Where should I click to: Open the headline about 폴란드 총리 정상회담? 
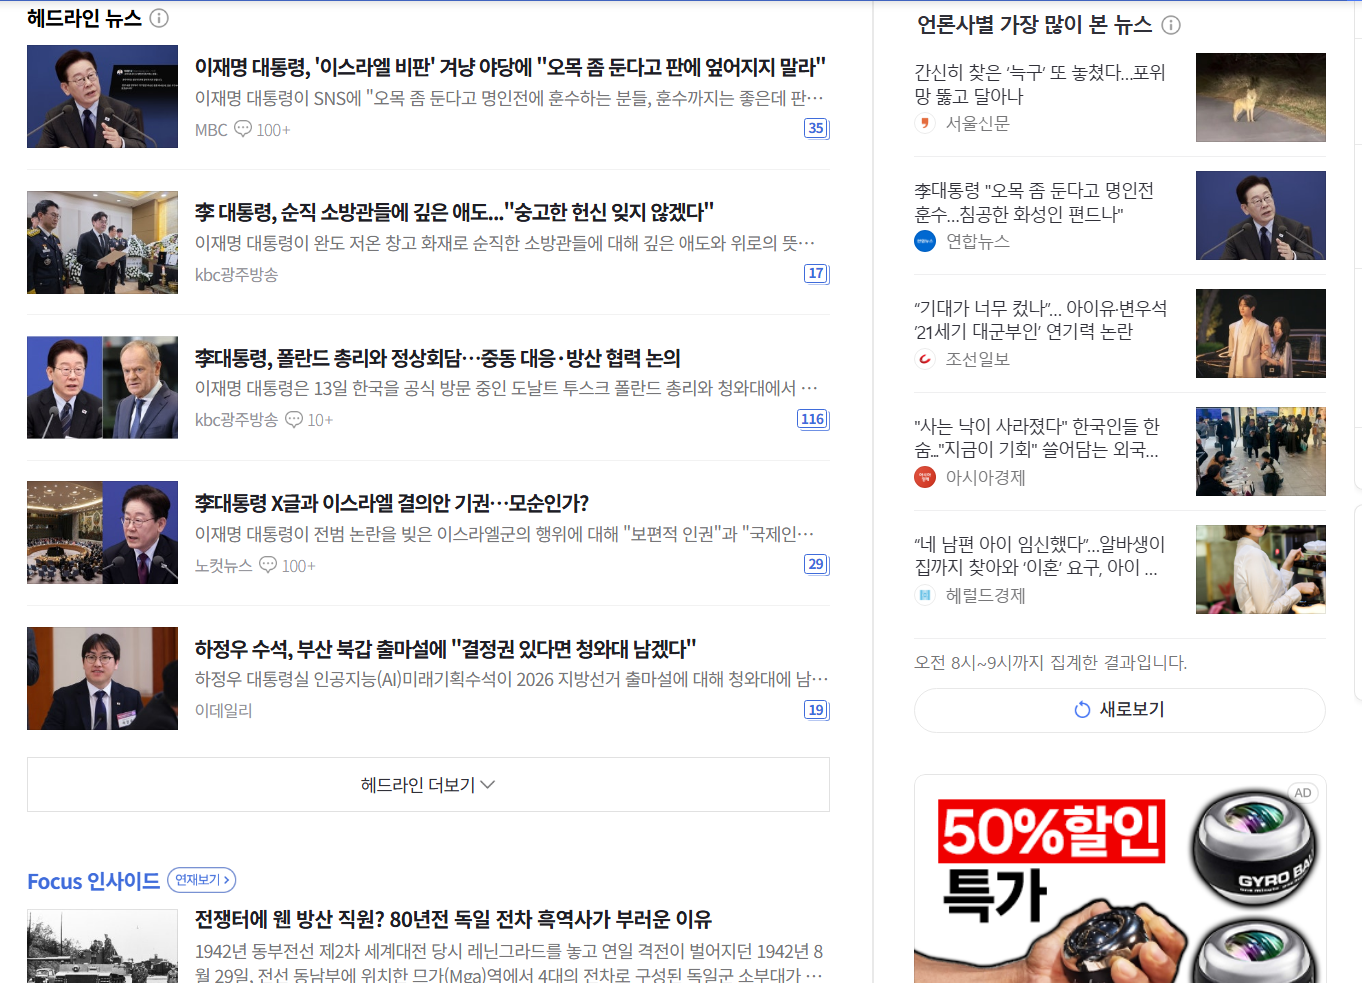pos(437,358)
